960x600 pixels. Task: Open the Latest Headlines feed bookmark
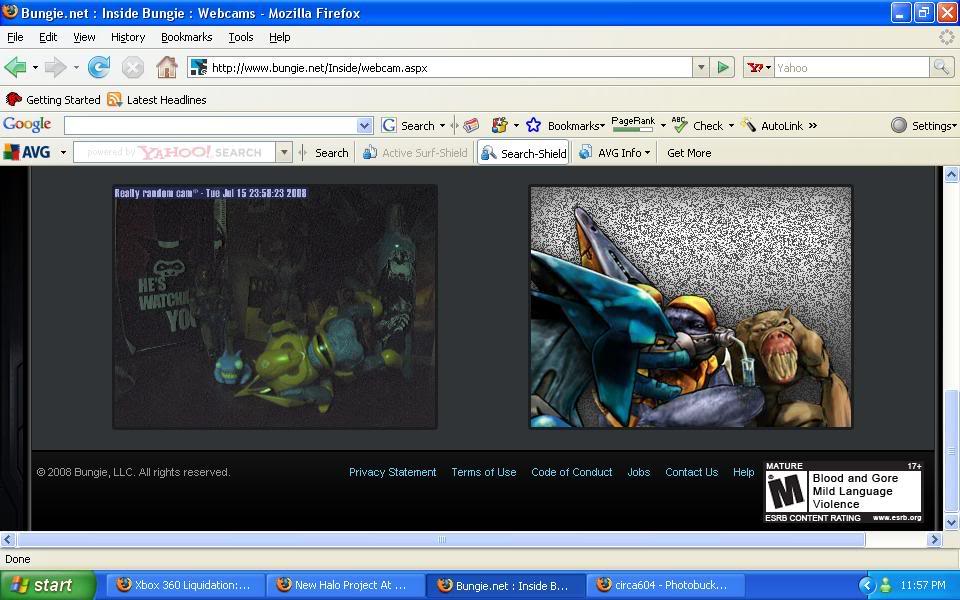coord(157,100)
